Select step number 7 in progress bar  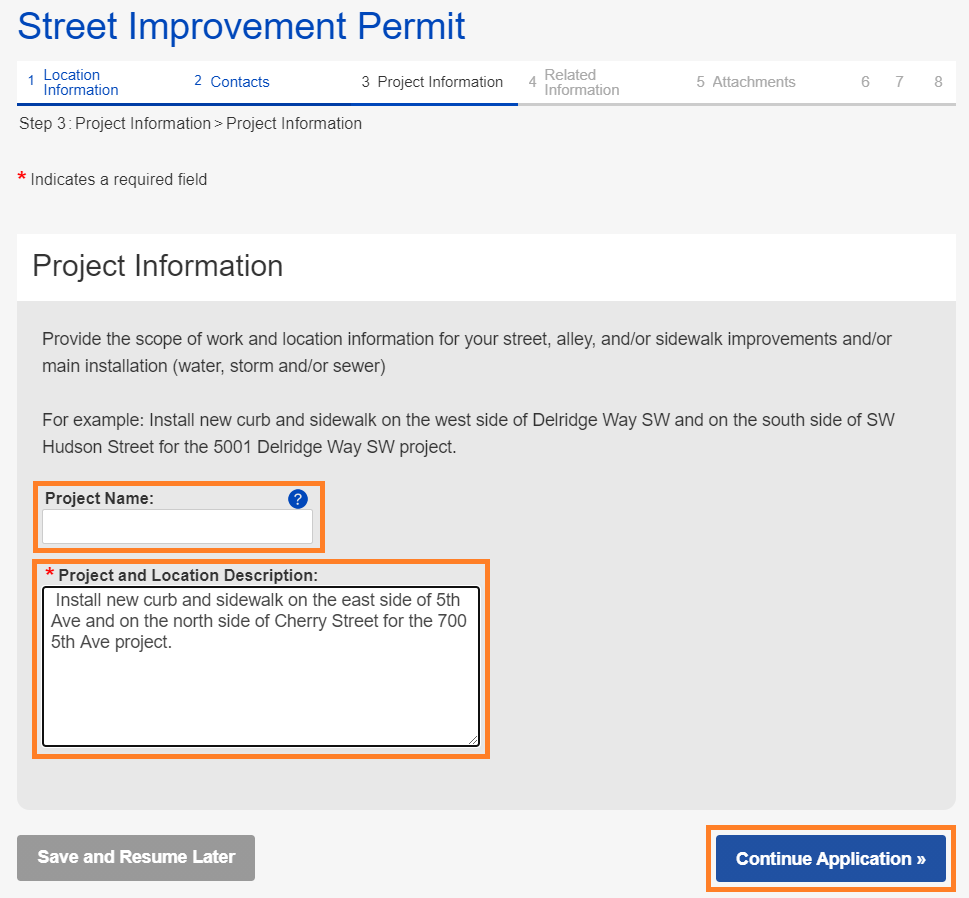tap(900, 82)
